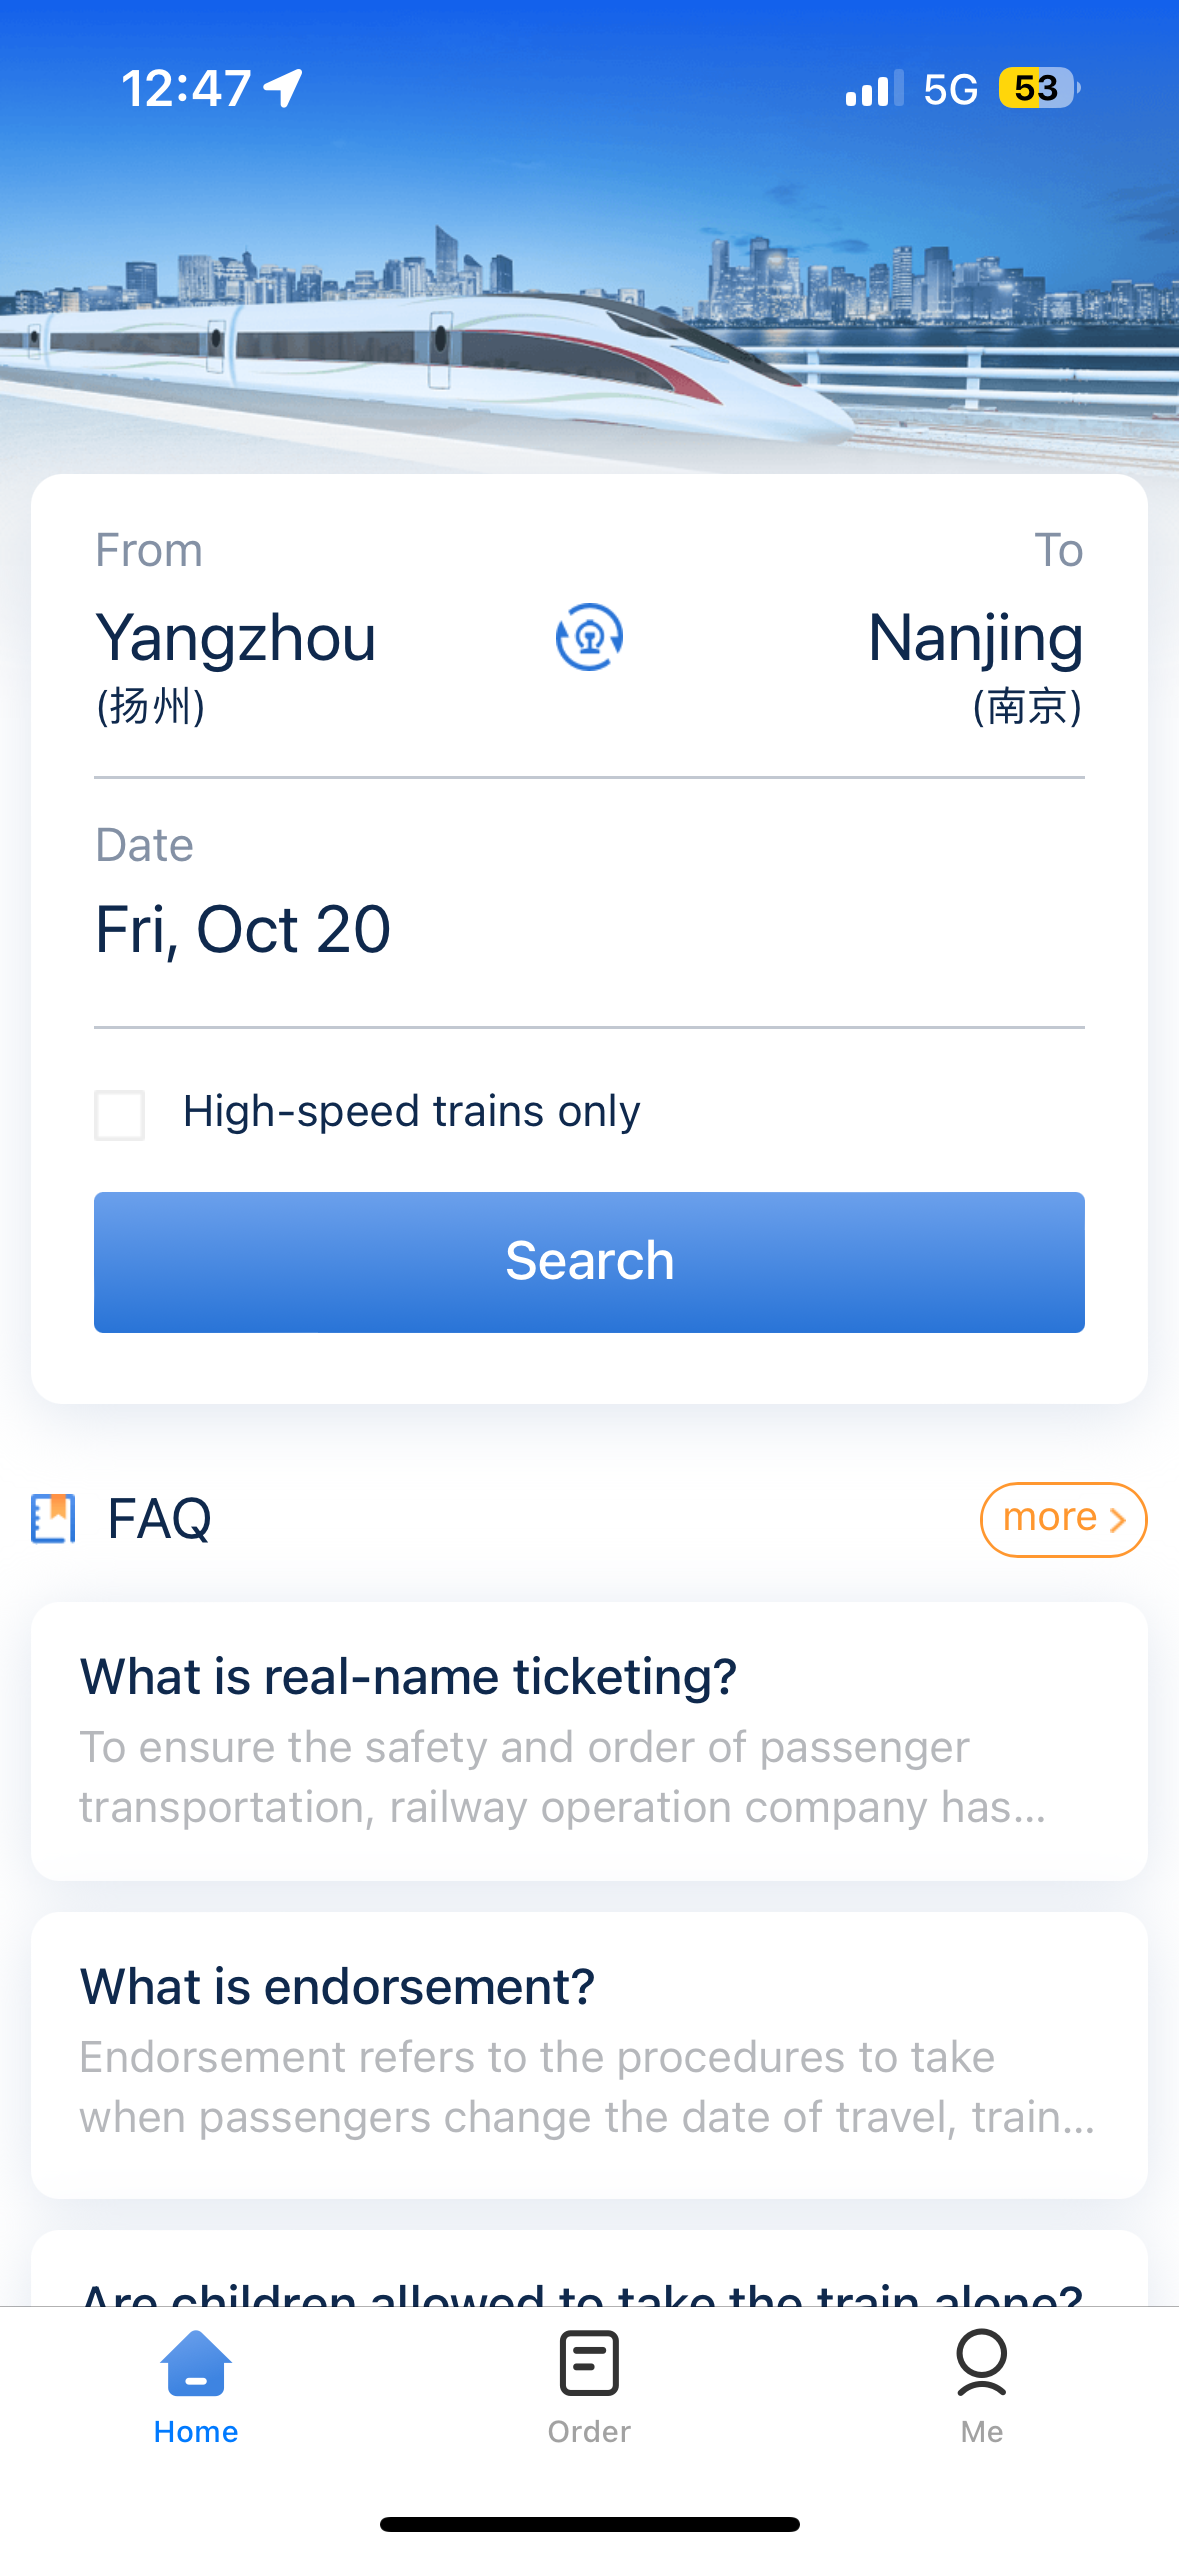Open the To station Nanjing selector
This screenshot has height=2556, width=1179.
(x=975, y=664)
